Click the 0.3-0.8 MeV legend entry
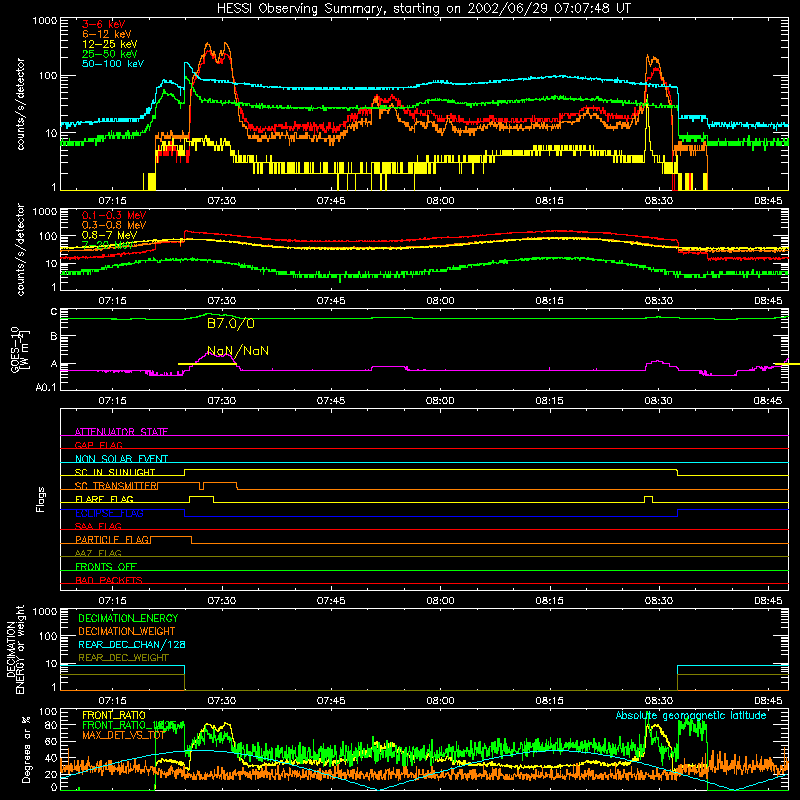The image size is (800, 800). tap(114, 225)
